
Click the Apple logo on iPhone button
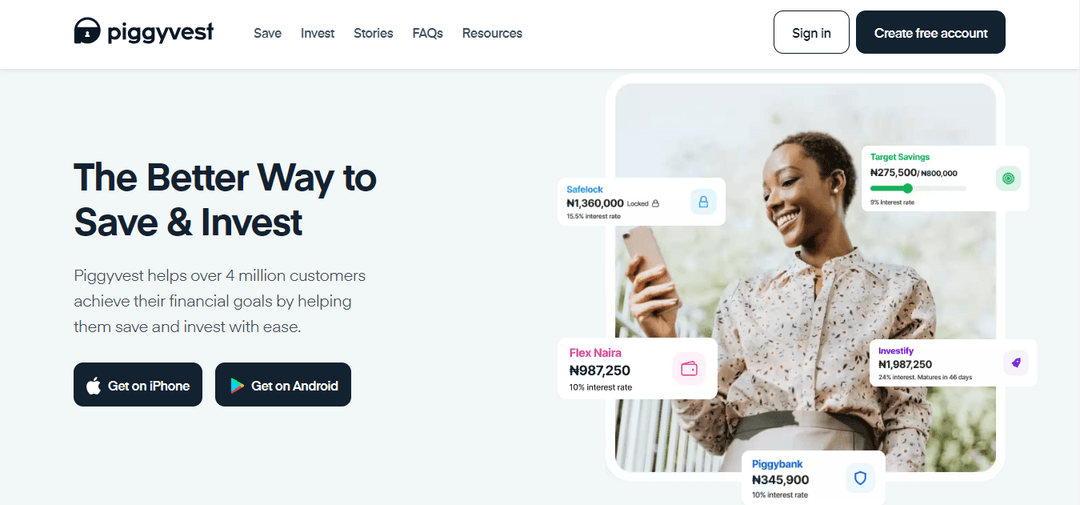[93, 386]
